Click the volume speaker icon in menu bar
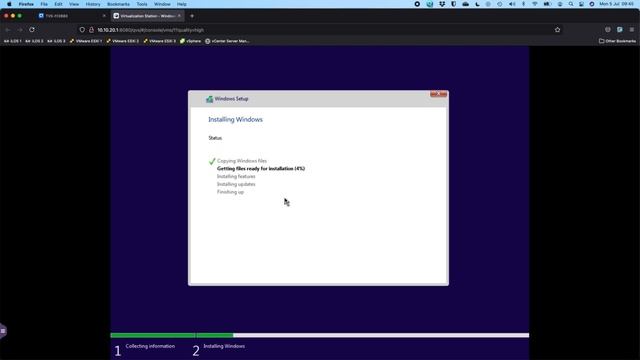The width and height of the screenshot is (640, 360). point(512,4)
